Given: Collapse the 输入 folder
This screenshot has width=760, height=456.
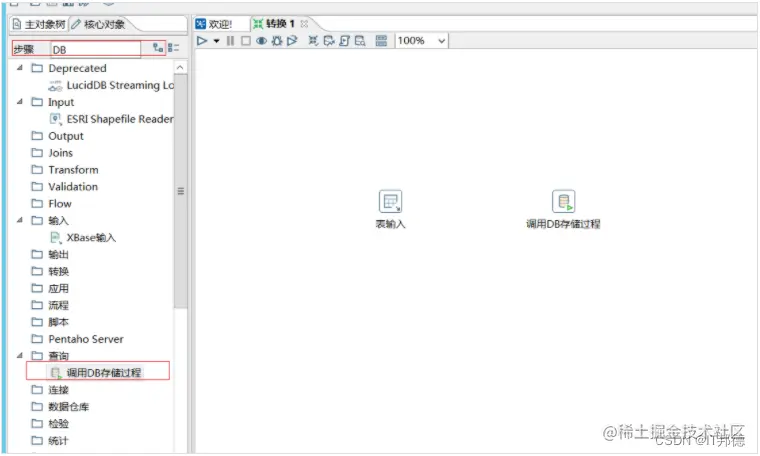Looking at the screenshot, I should tap(20, 220).
